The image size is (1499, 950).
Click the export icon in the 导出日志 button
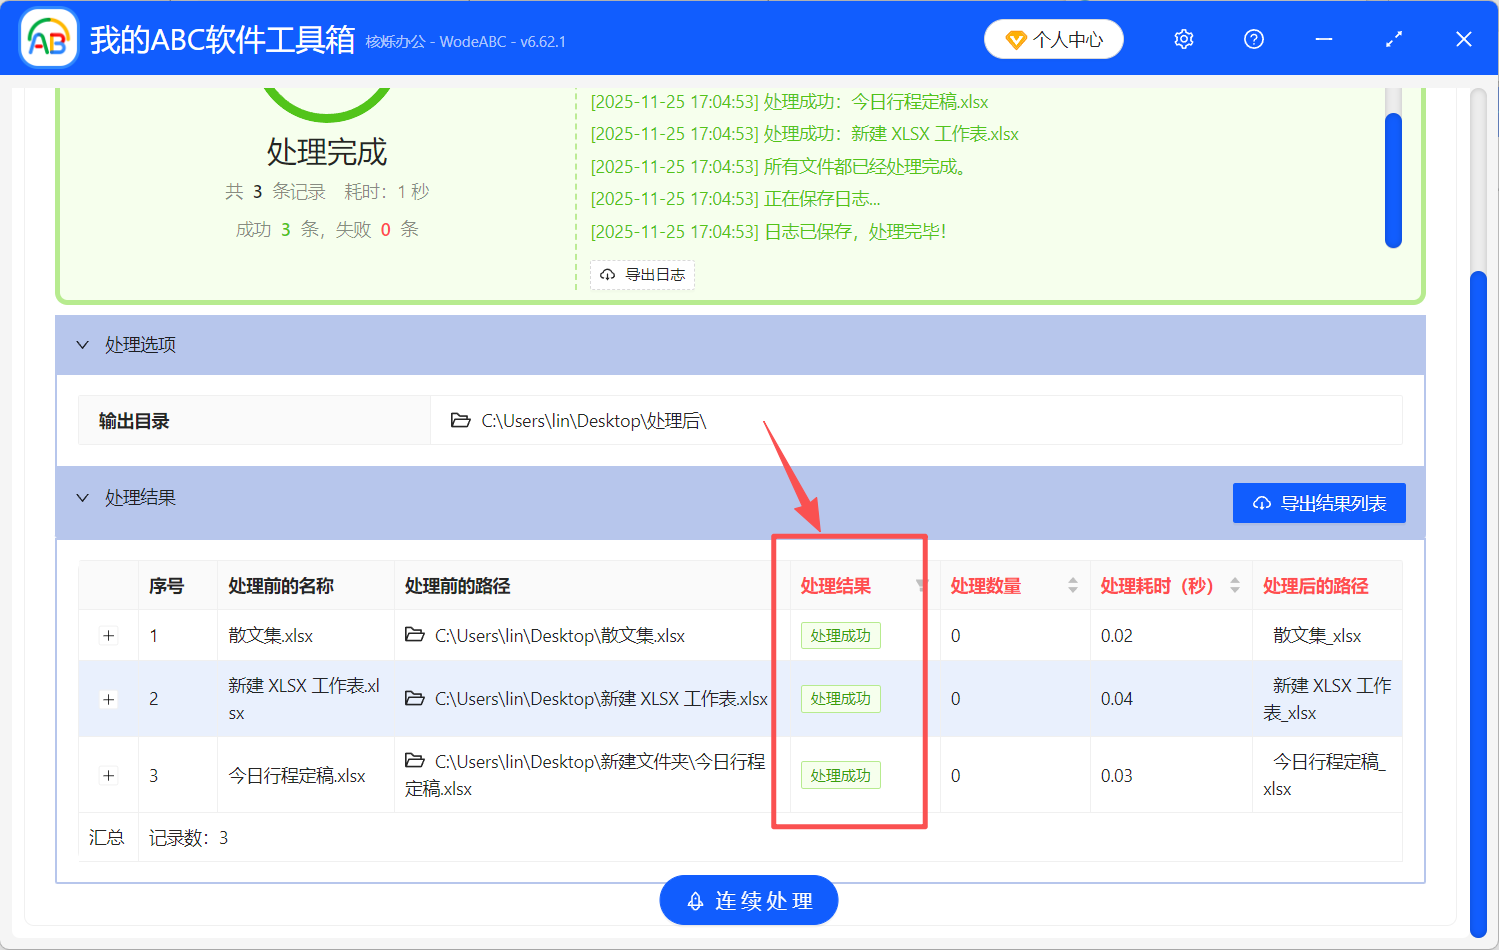click(608, 274)
